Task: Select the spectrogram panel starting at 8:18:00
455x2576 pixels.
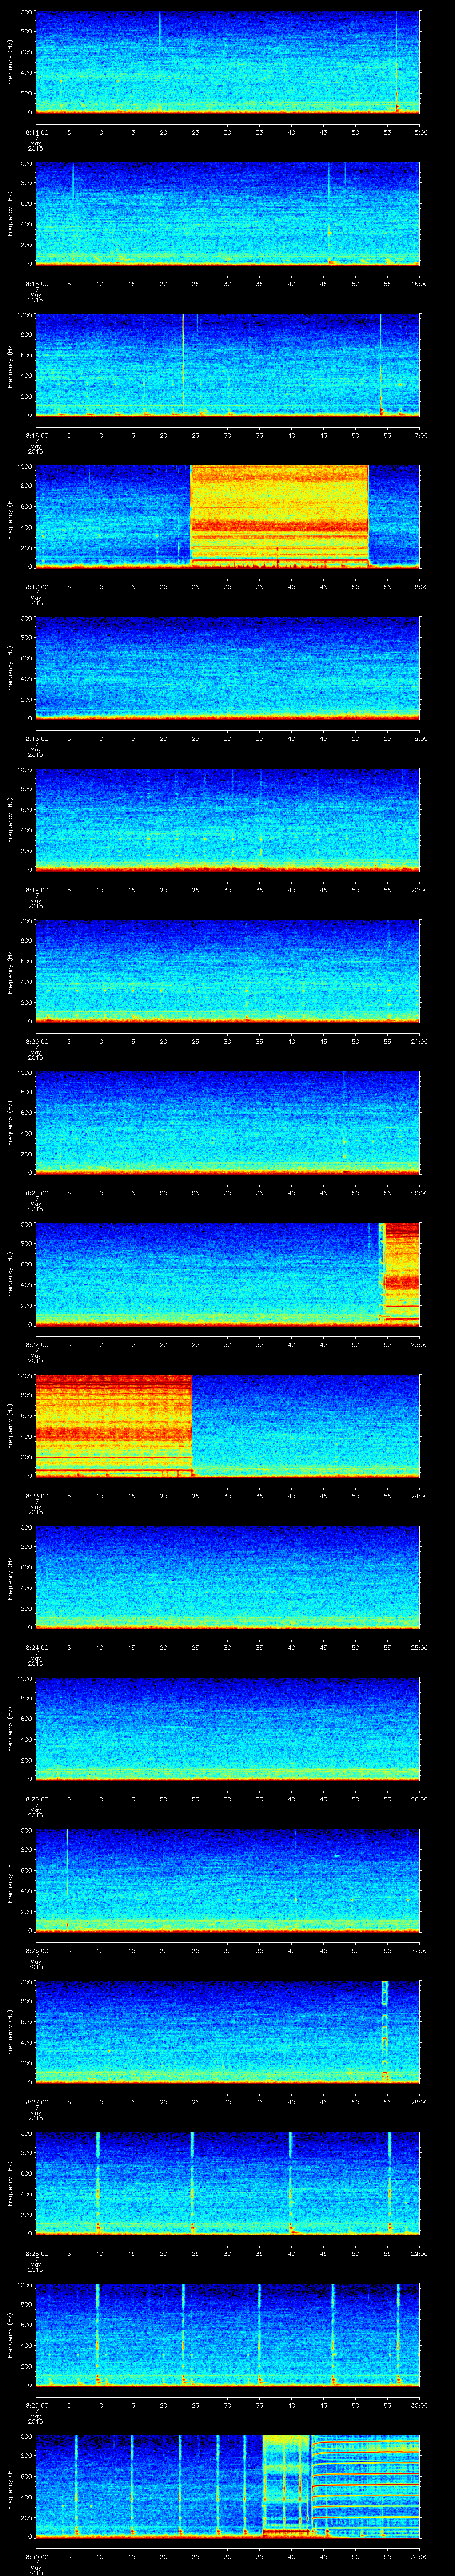Action: [x=227, y=668]
